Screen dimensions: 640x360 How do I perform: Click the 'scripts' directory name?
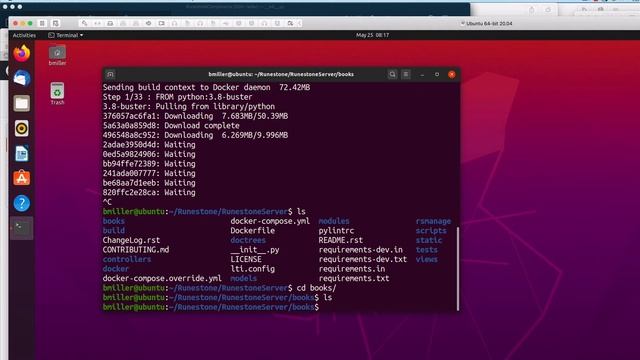(431, 231)
